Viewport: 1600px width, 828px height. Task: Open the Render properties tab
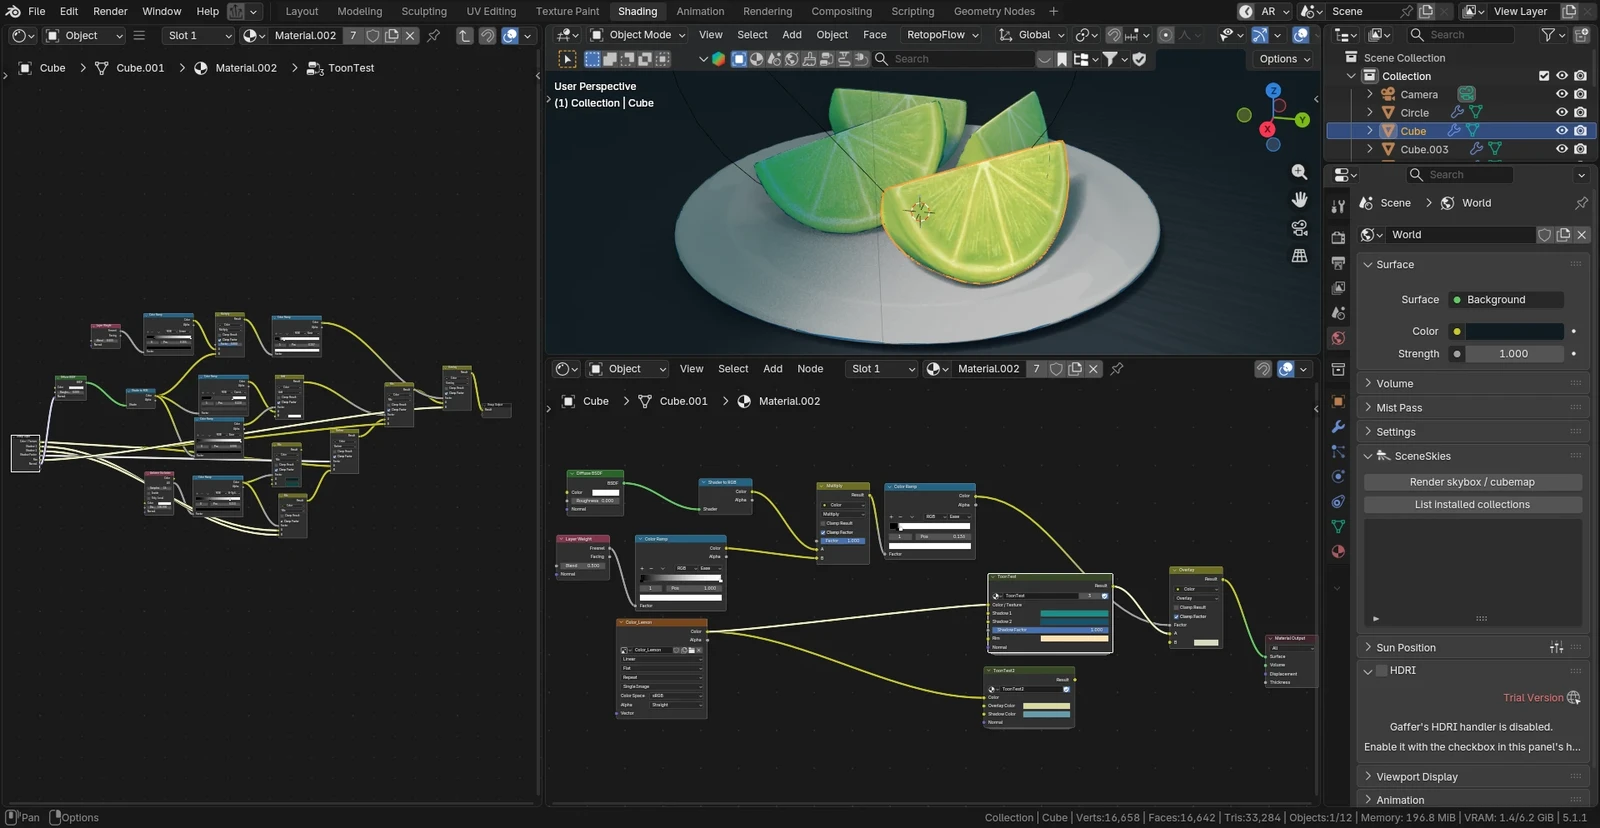point(1338,237)
